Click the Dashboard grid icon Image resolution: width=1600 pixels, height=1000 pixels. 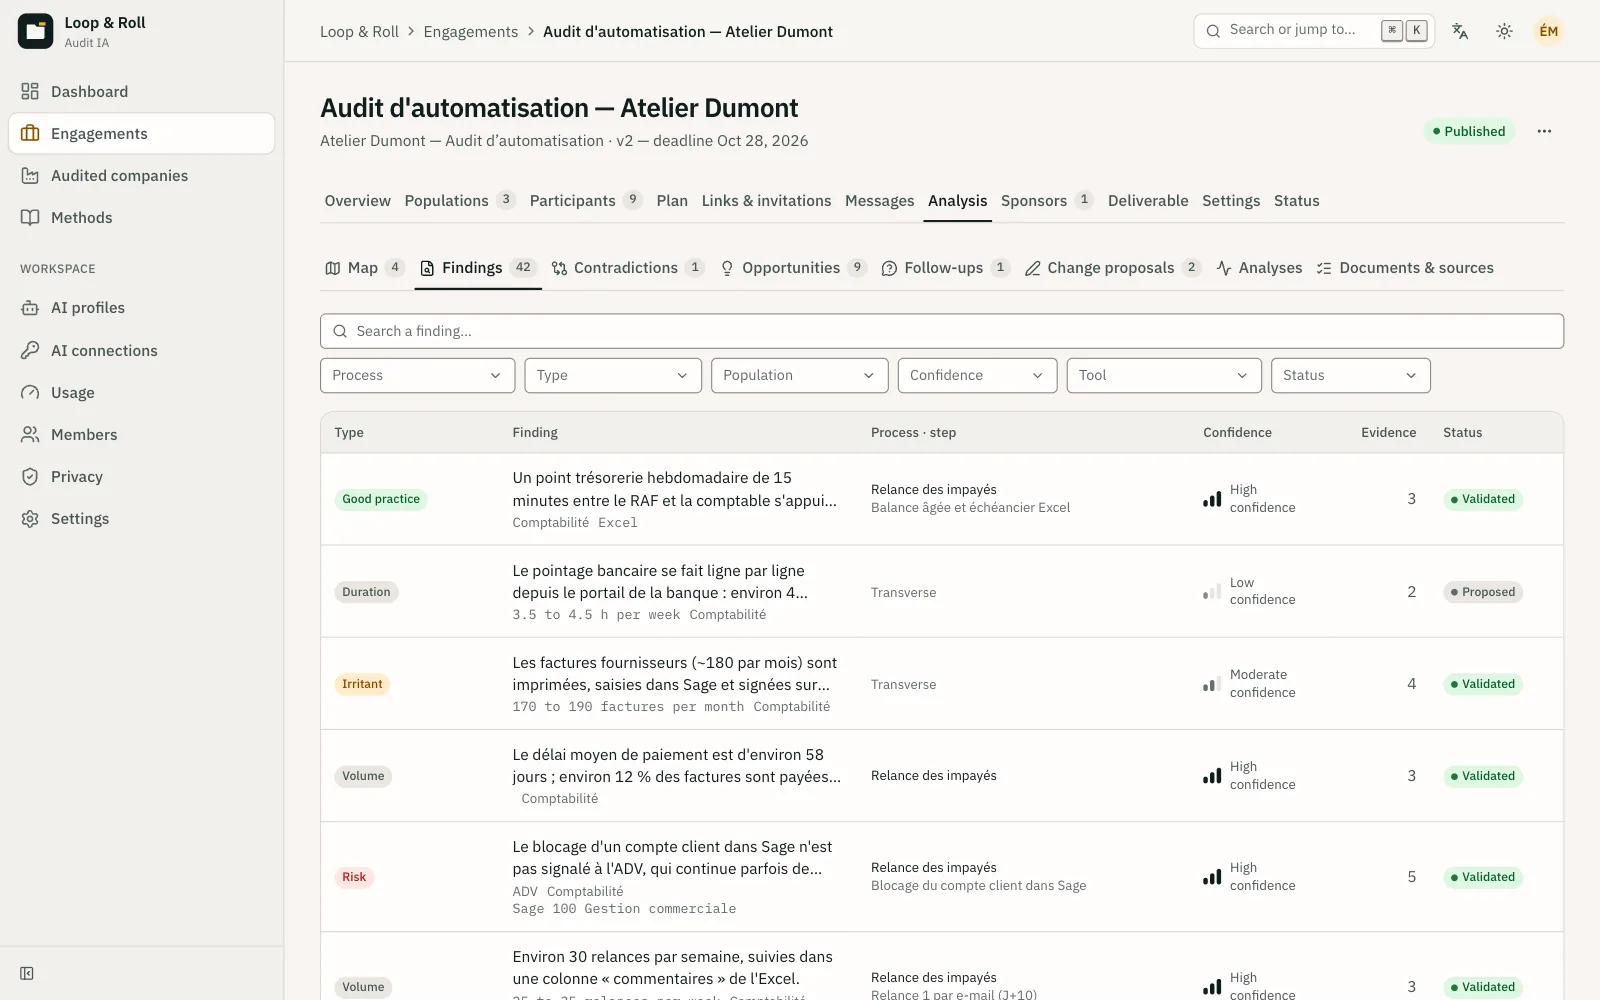[x=30, y=92]
